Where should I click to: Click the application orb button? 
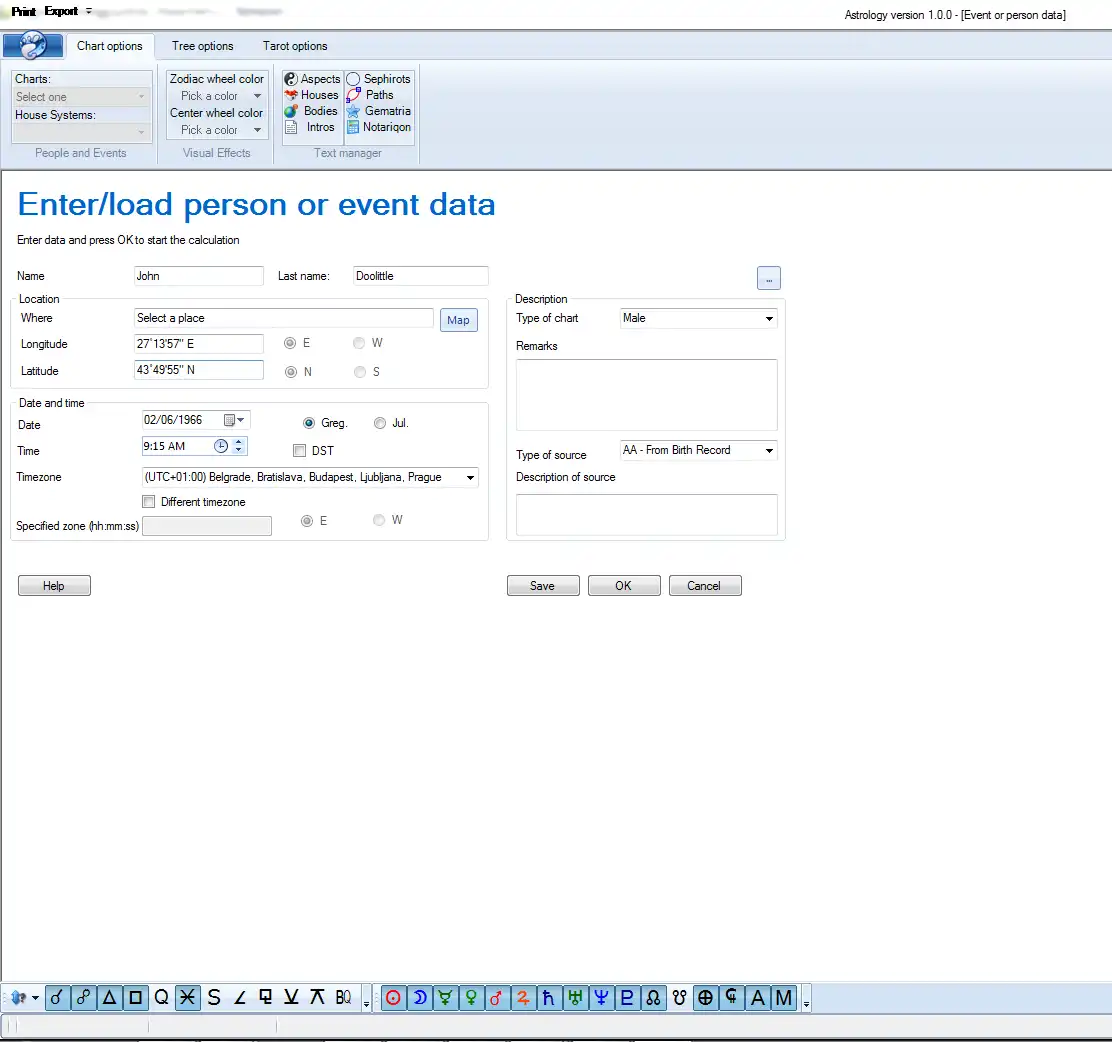pos(33,45)
